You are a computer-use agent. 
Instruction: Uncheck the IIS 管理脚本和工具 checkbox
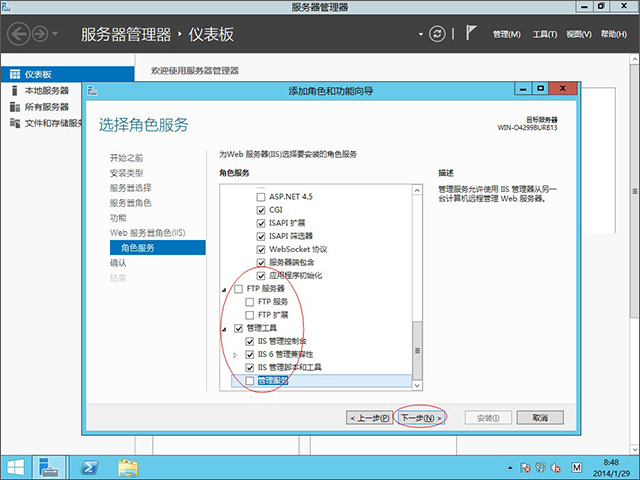(249, 367)
